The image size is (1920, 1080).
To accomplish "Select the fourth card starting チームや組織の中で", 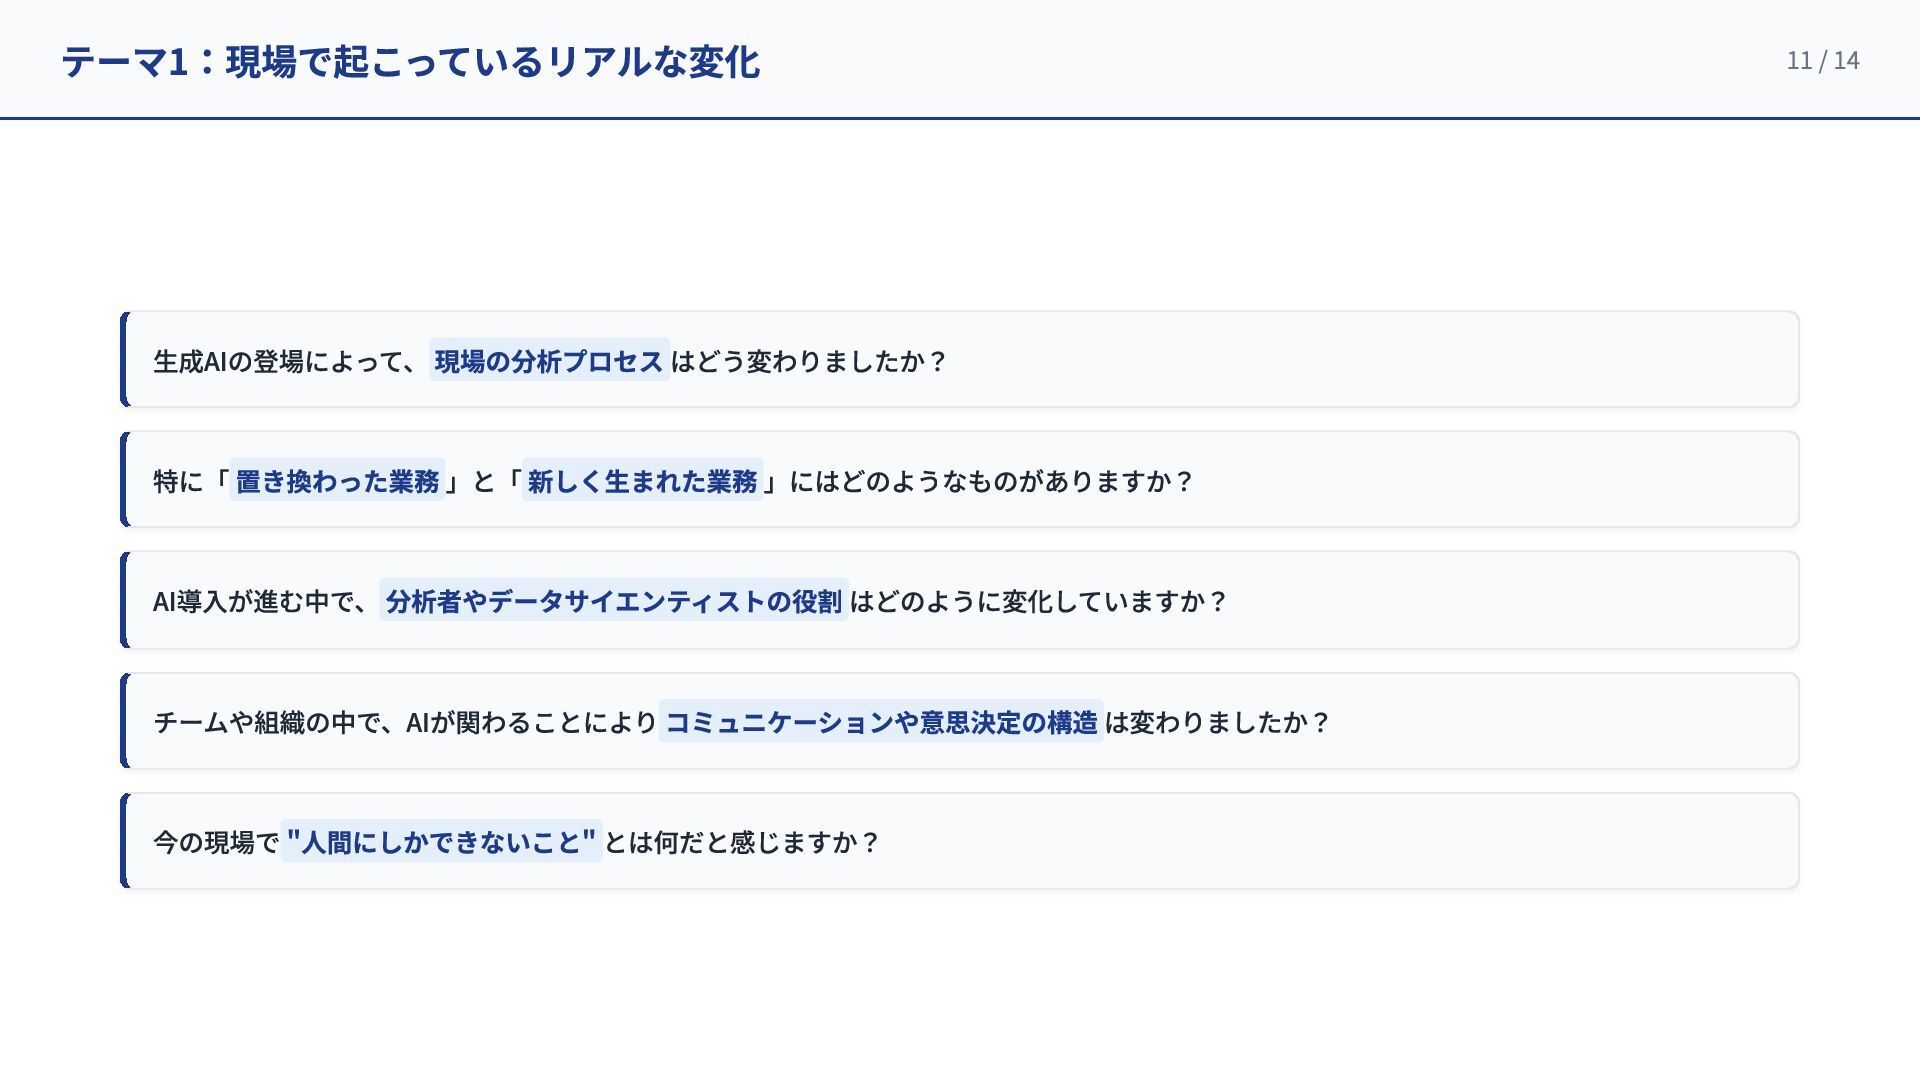I will 1550,721.
